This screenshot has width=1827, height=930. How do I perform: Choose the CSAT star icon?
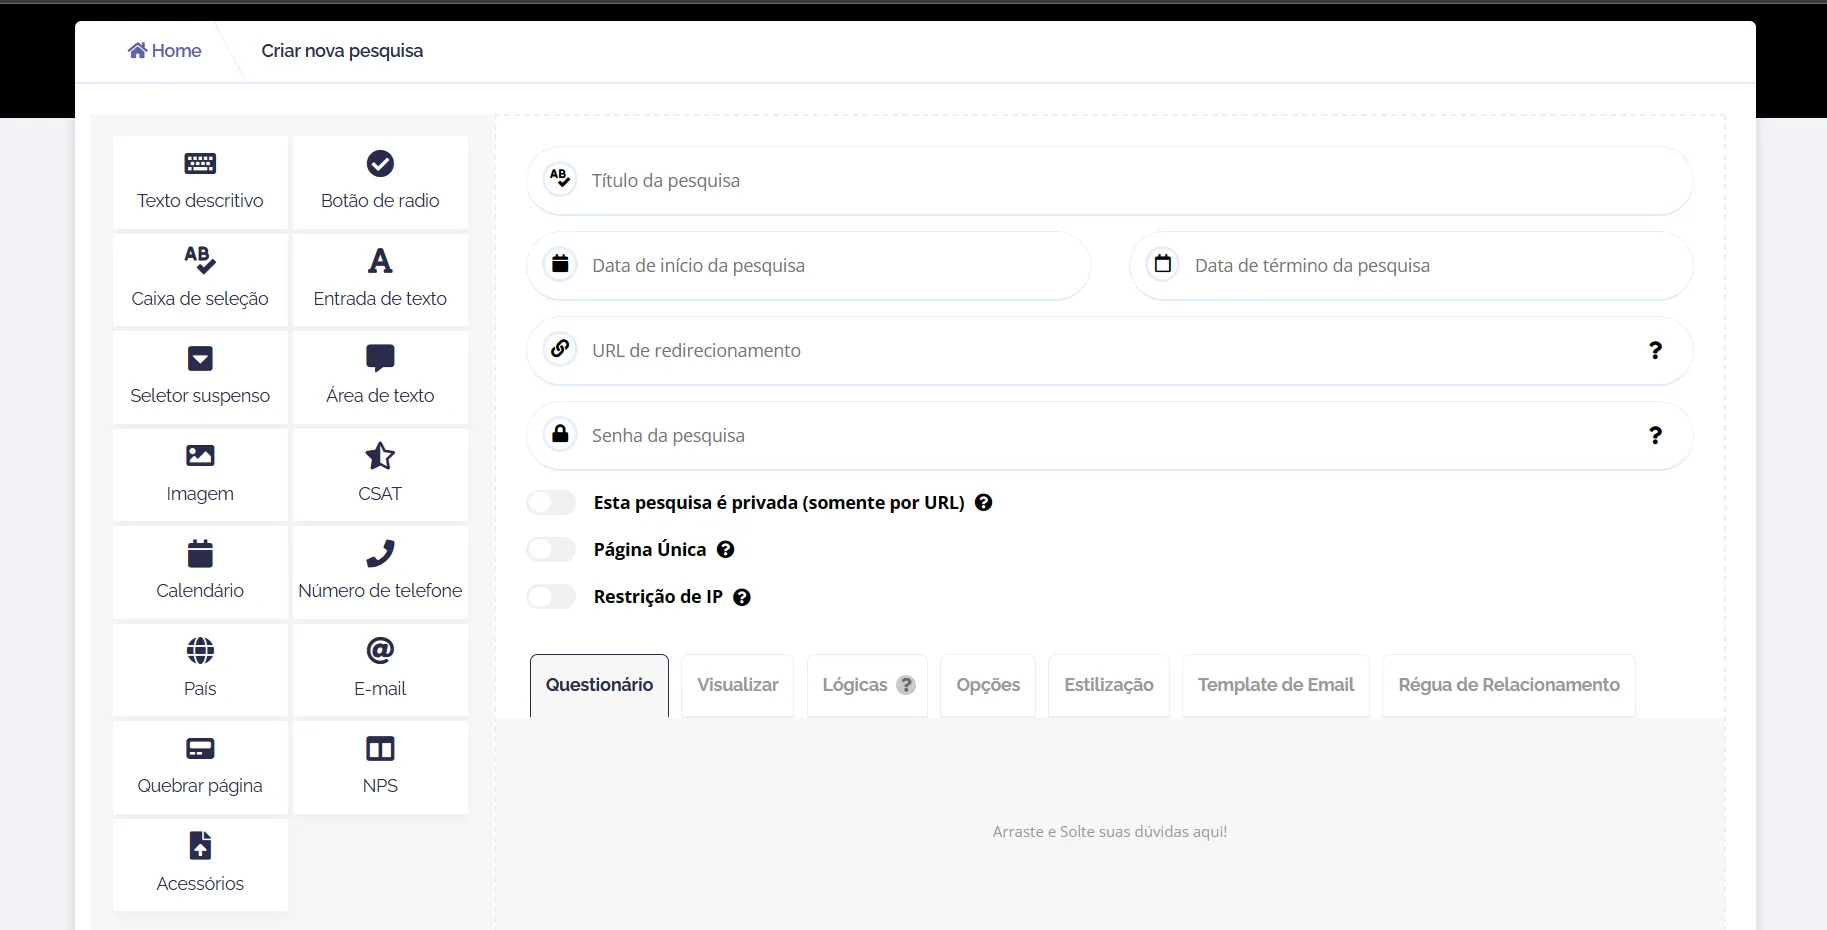[x=380, y=456]
